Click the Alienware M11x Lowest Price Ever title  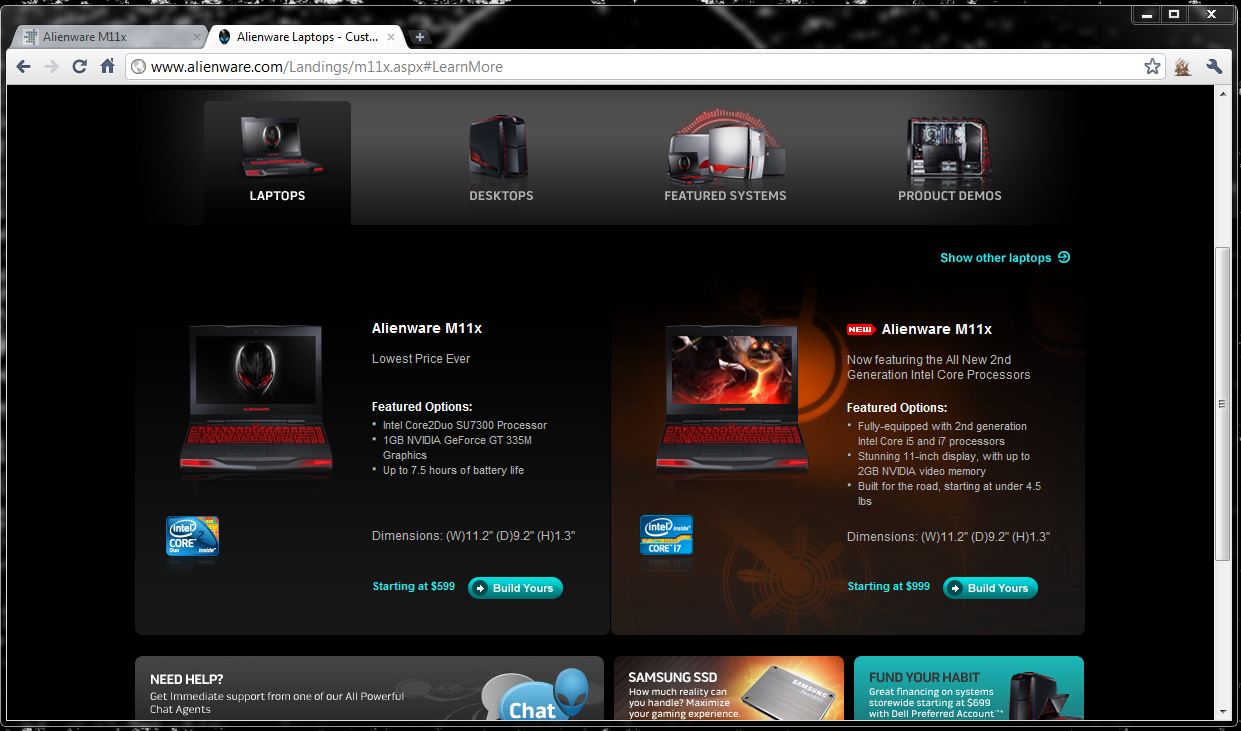(x=427, y=328)
